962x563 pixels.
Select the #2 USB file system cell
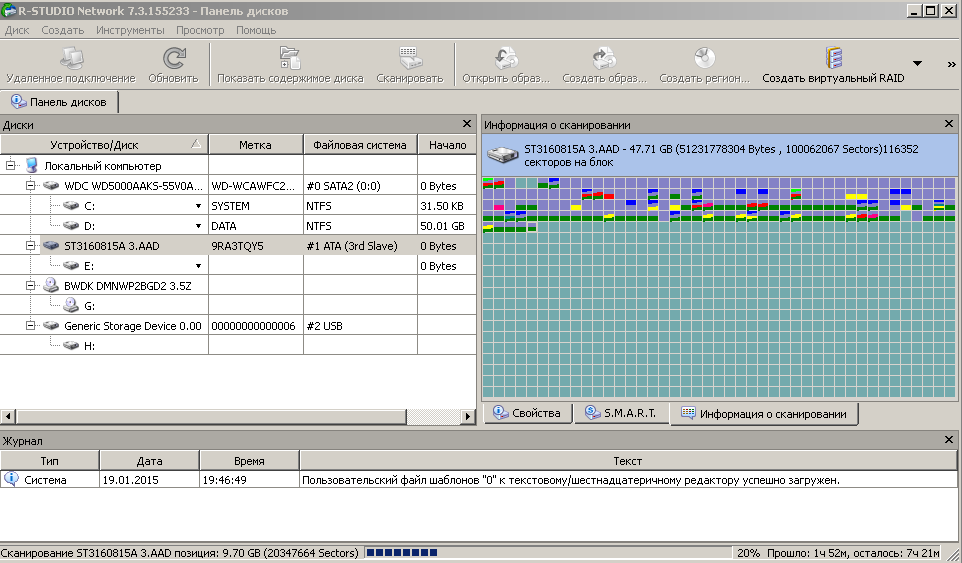(360, 326)
